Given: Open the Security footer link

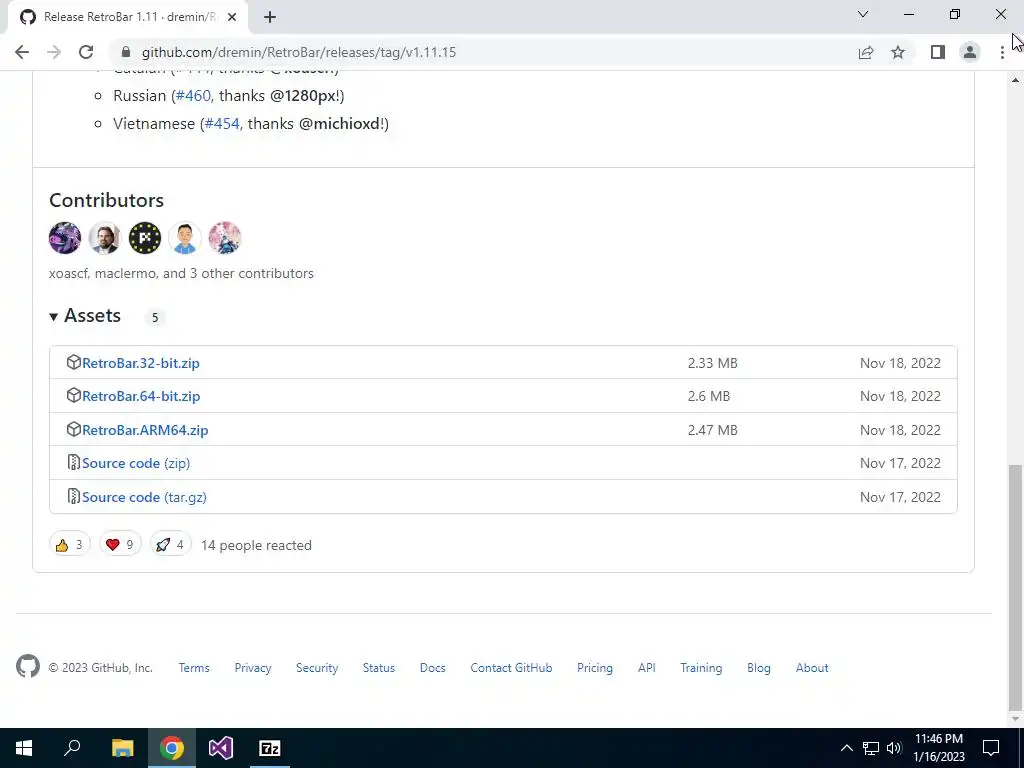Looking at the screenshot, I should [x=317, y=668].
